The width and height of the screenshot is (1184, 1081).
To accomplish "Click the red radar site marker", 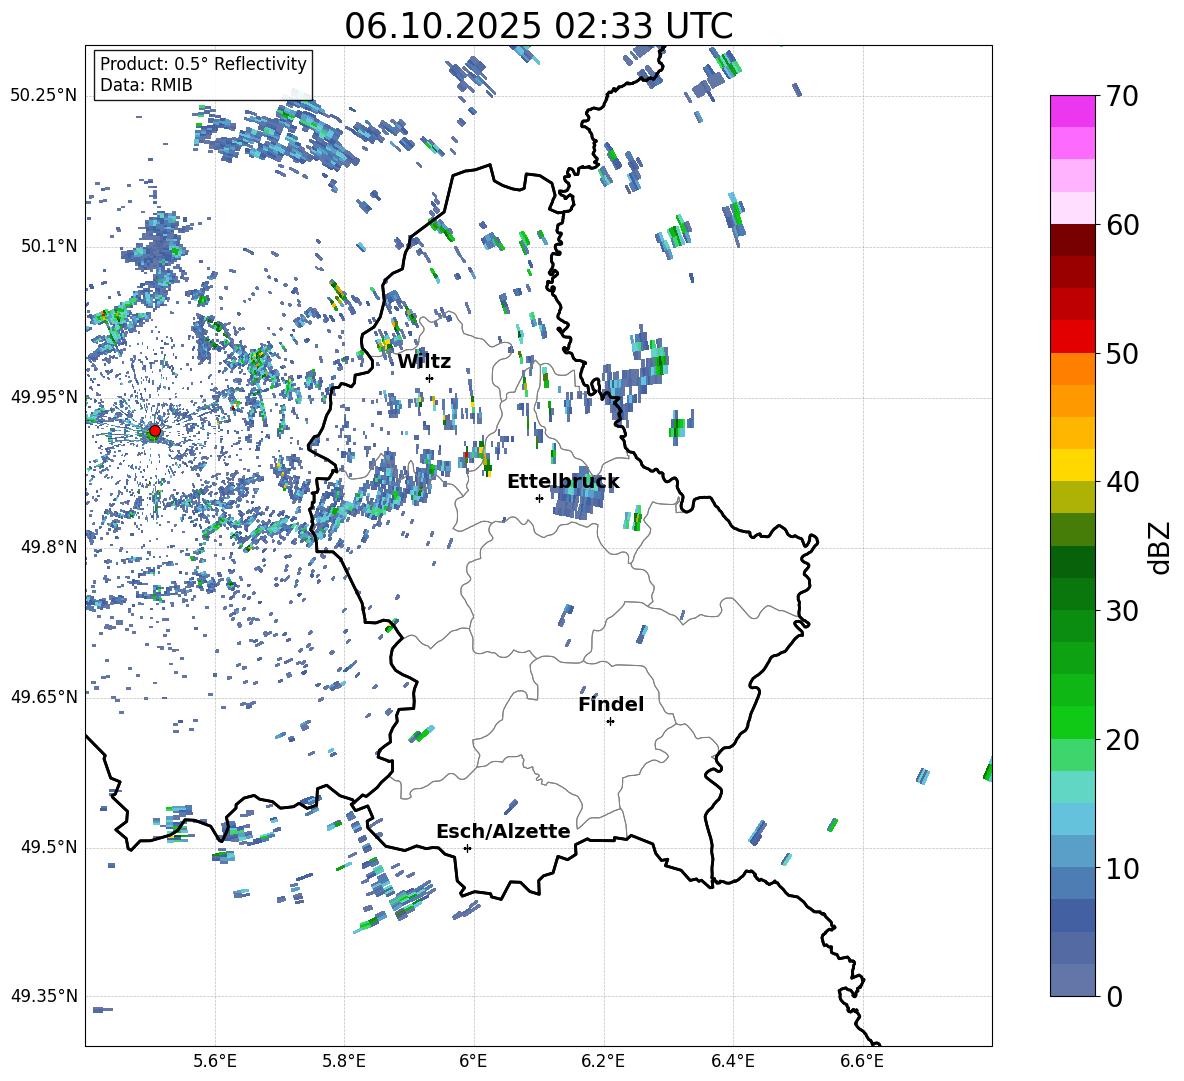I will pos(154,431).
